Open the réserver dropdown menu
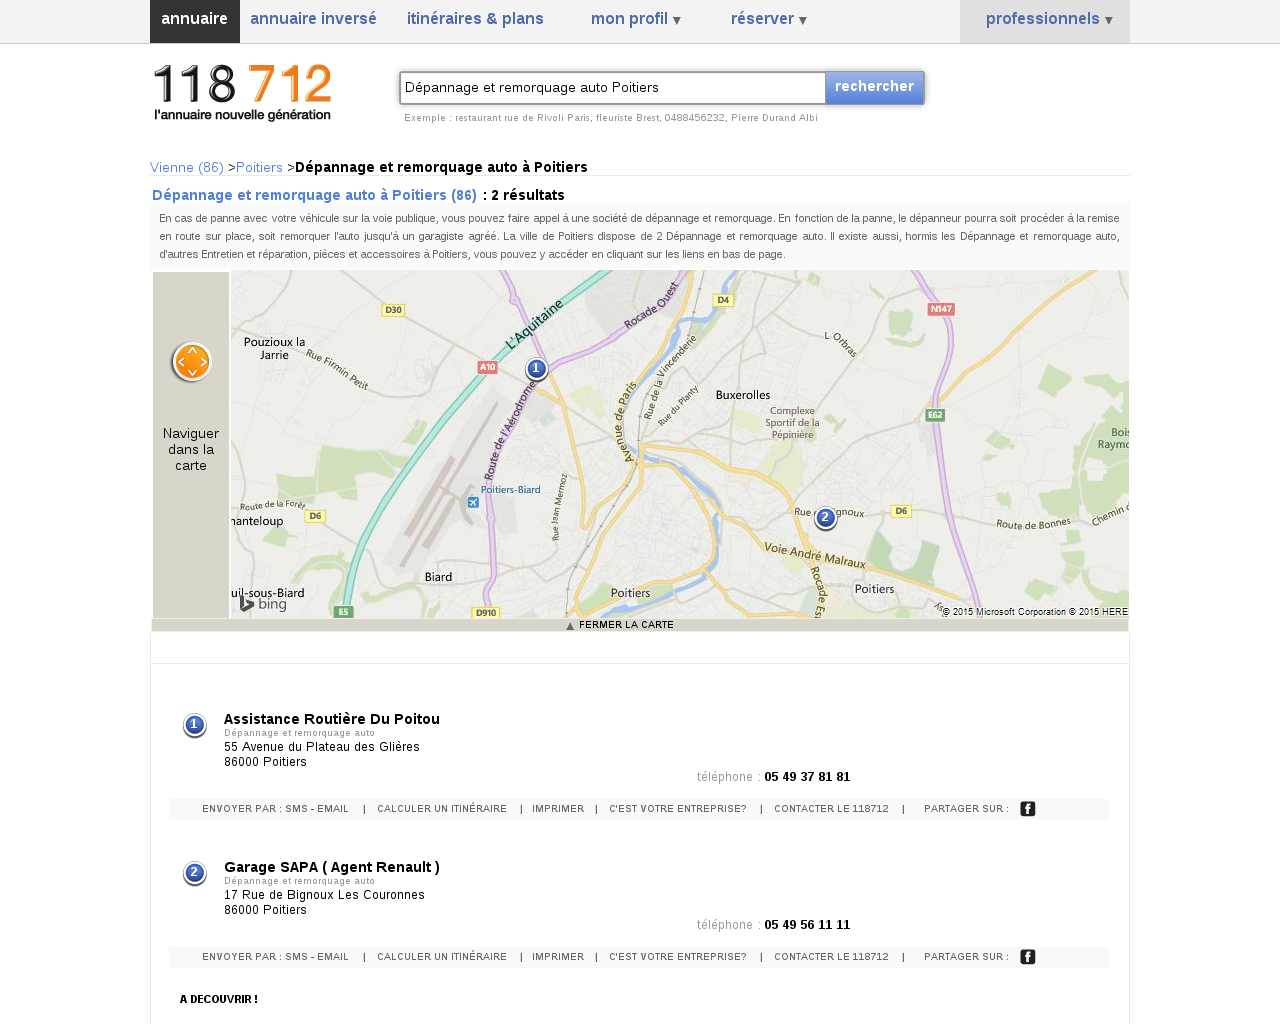The height and width of the screenshot is (1024, 1280). click(769, 19)
